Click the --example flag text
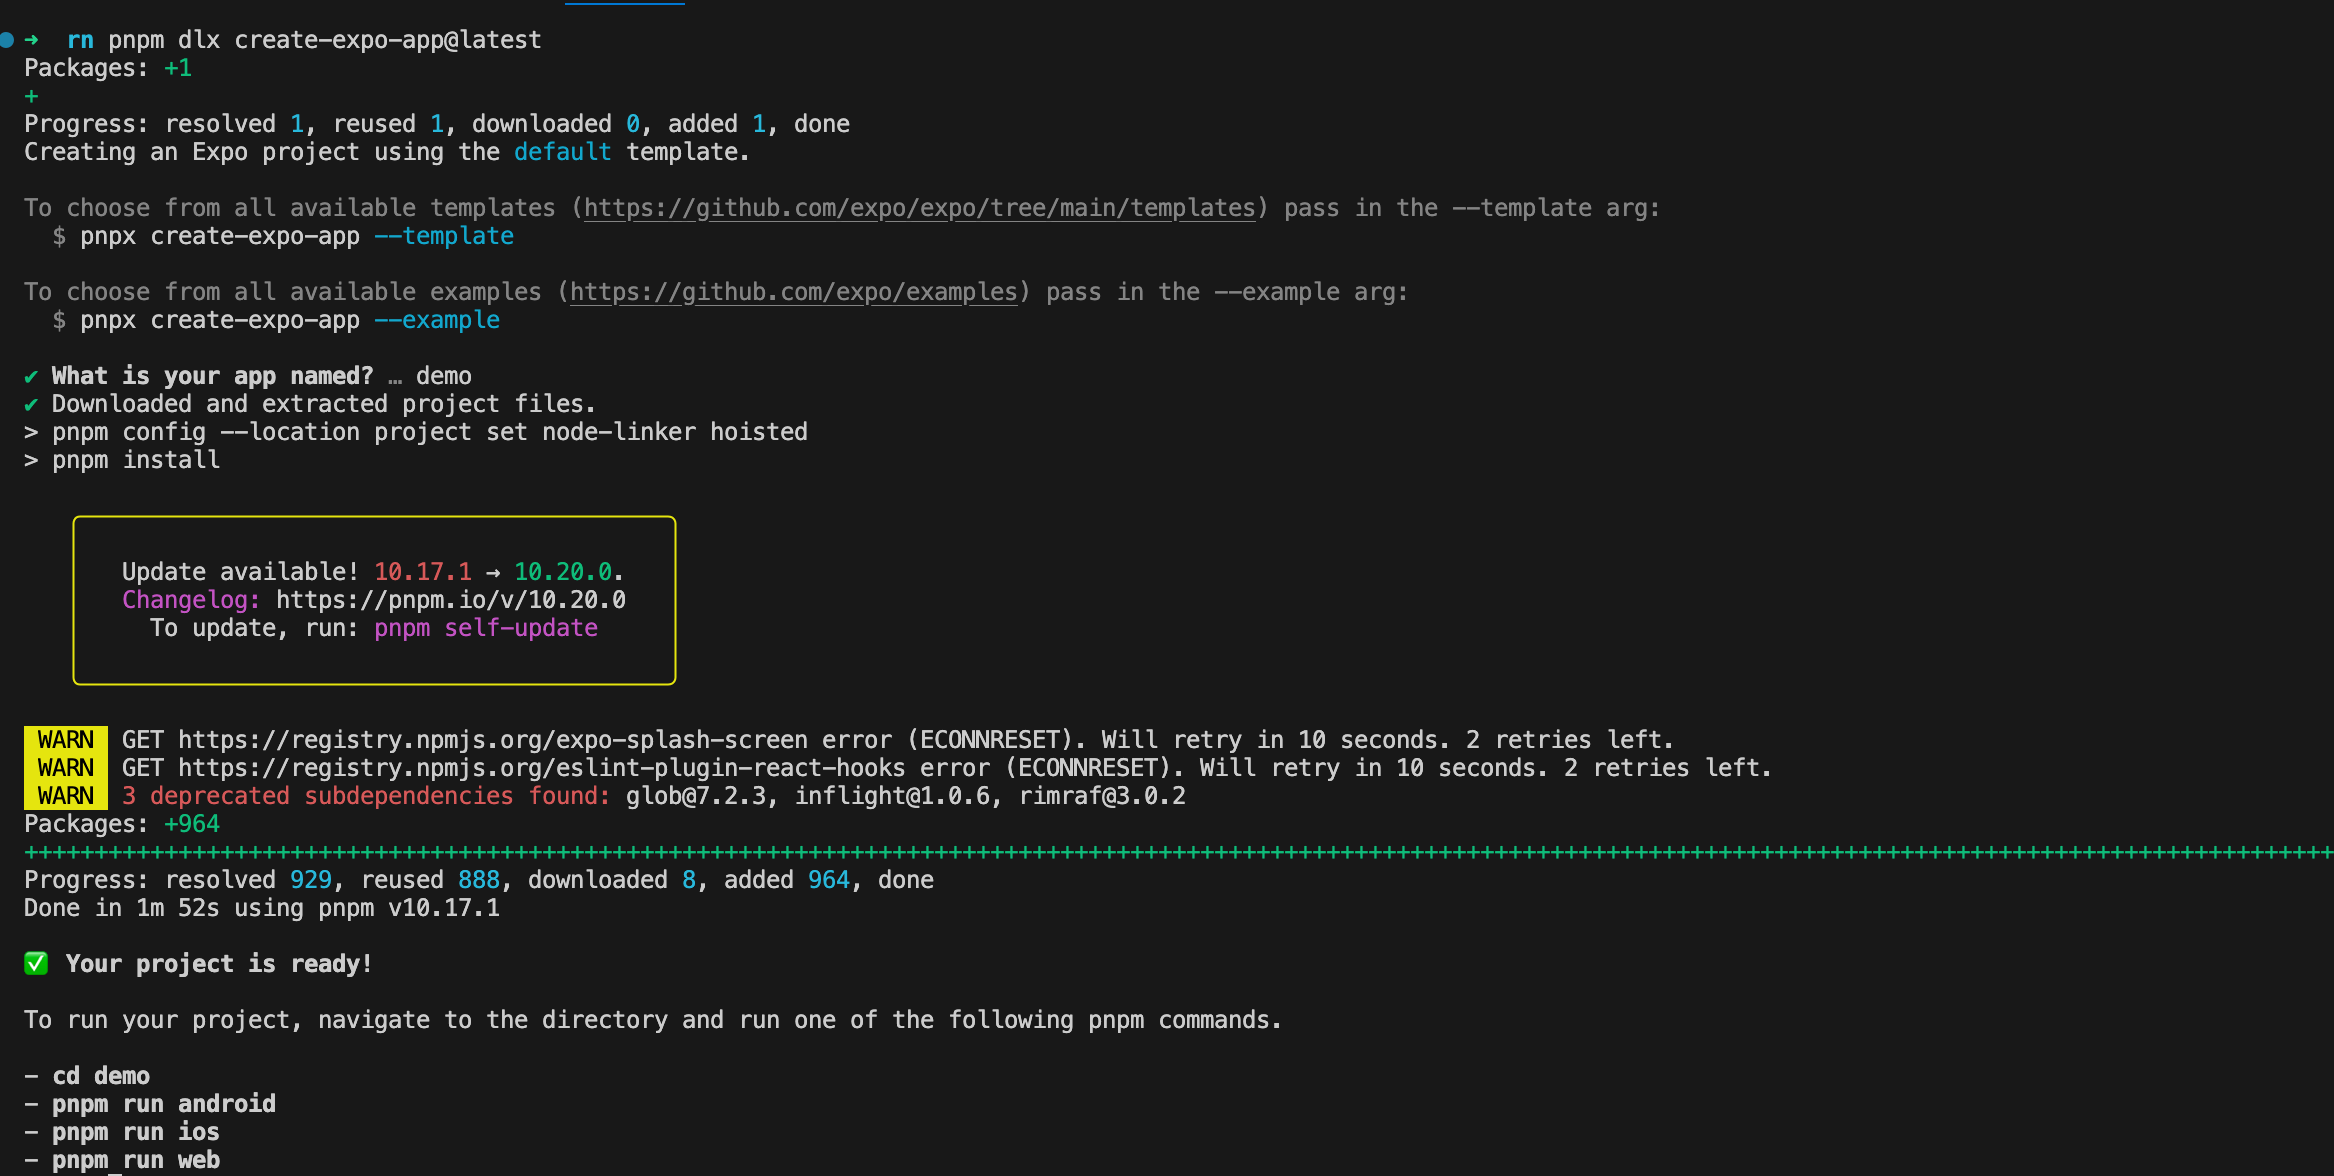Viewport: 2334px width, 1176px height. pos(437,320)
